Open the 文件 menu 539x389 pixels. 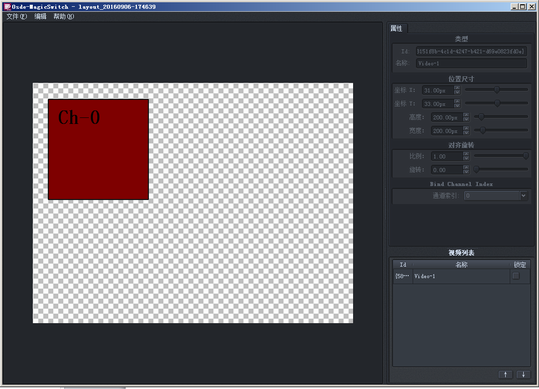tap(16, 16)
